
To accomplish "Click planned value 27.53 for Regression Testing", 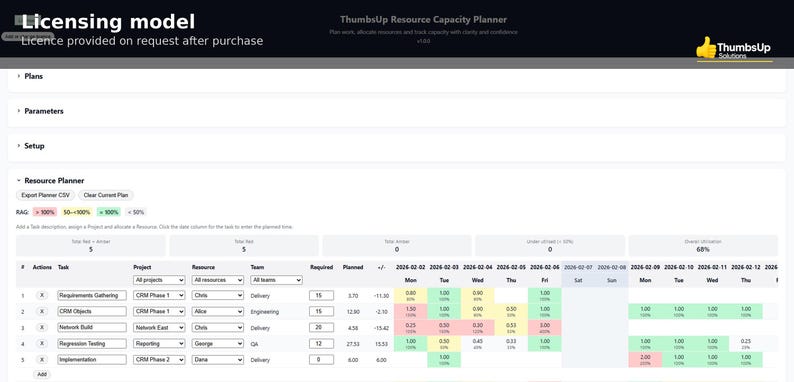I will (353, 344).
